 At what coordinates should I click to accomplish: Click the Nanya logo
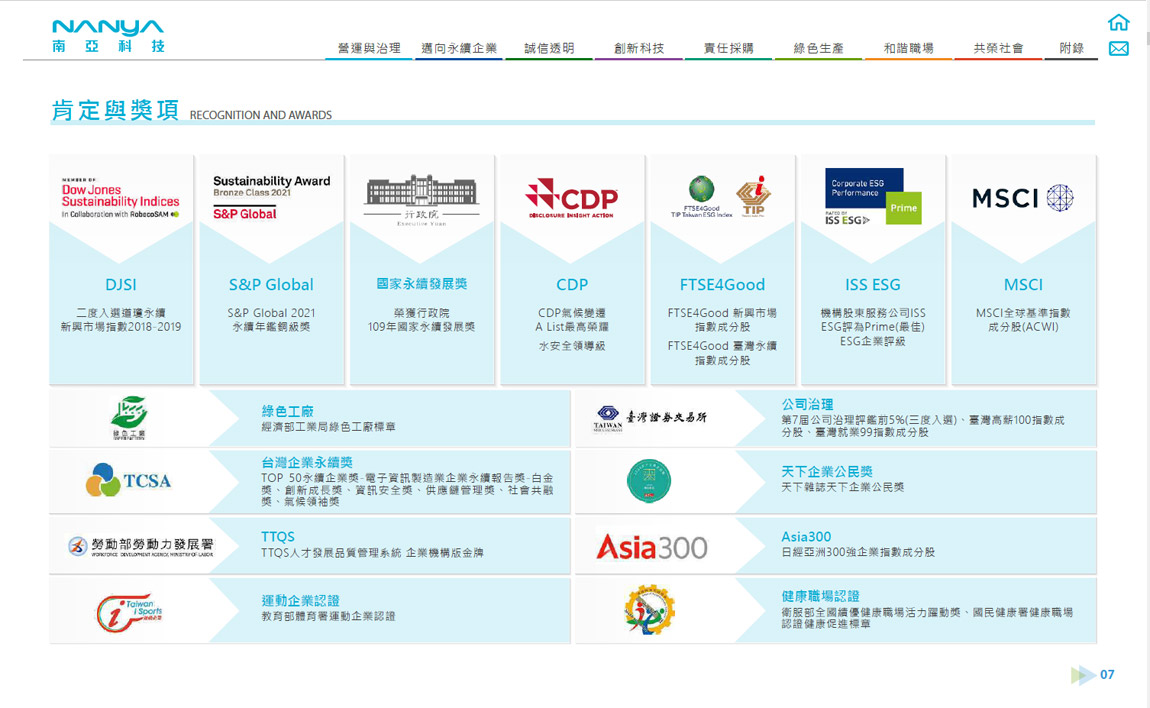pos(108,36)
